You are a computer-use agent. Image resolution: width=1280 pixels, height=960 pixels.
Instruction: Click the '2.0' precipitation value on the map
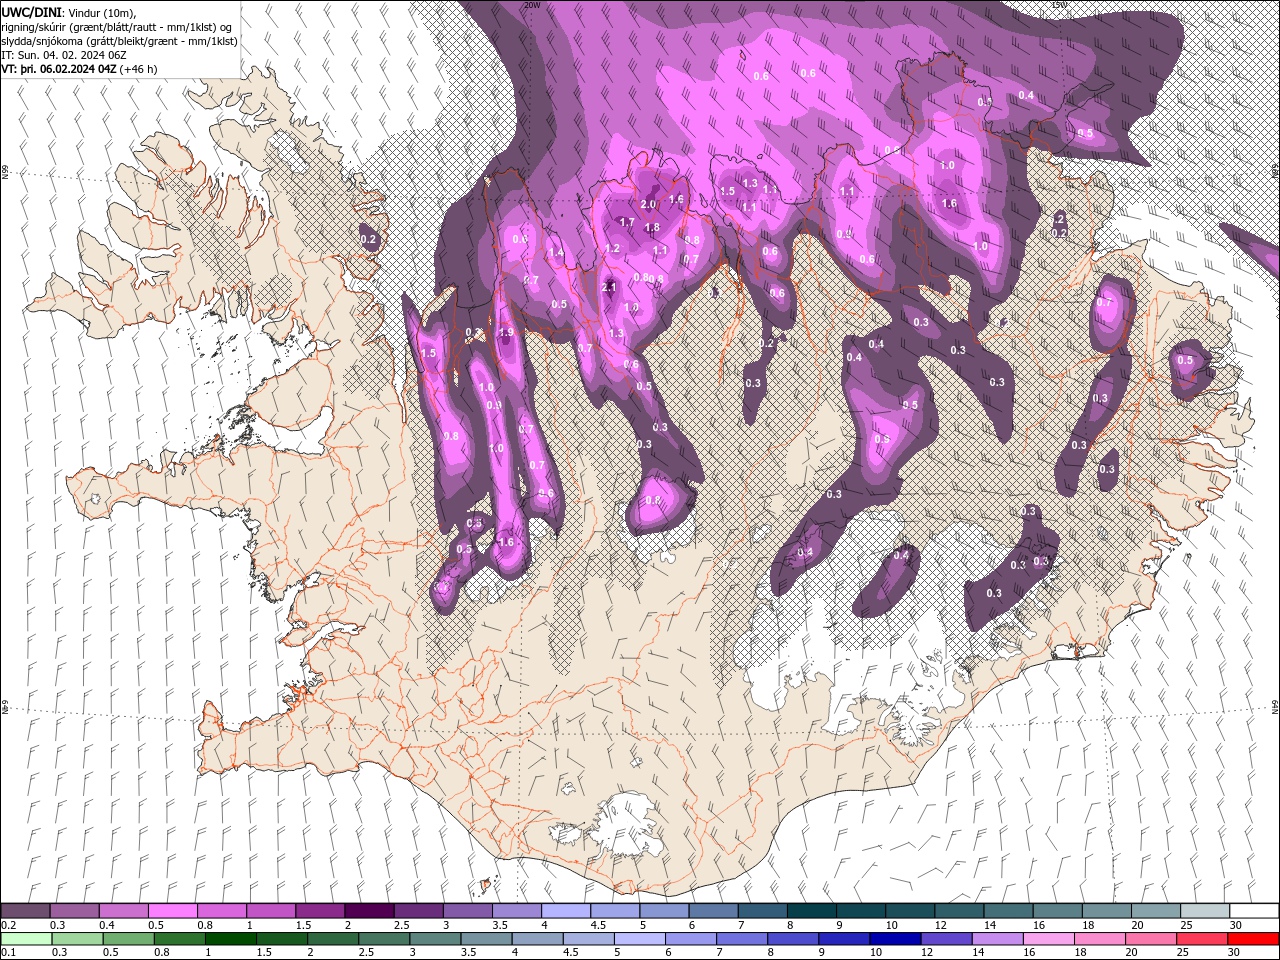coord(647,204)
